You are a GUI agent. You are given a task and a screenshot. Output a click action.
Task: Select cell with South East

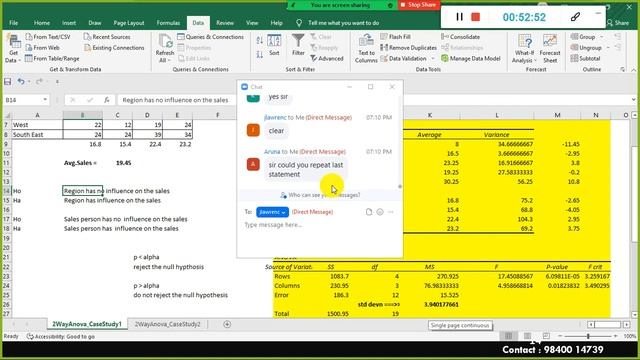(37, 134)
